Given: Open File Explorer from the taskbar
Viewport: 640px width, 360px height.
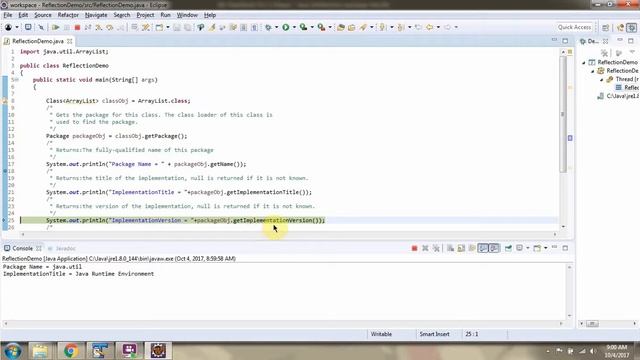Looking at the screenshot, I should click(40, 351).
